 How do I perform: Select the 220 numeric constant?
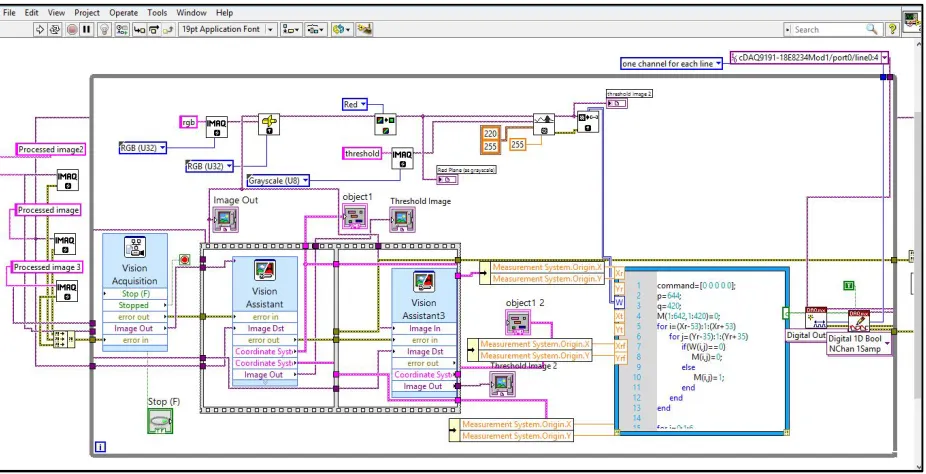[x=490, y=134]
